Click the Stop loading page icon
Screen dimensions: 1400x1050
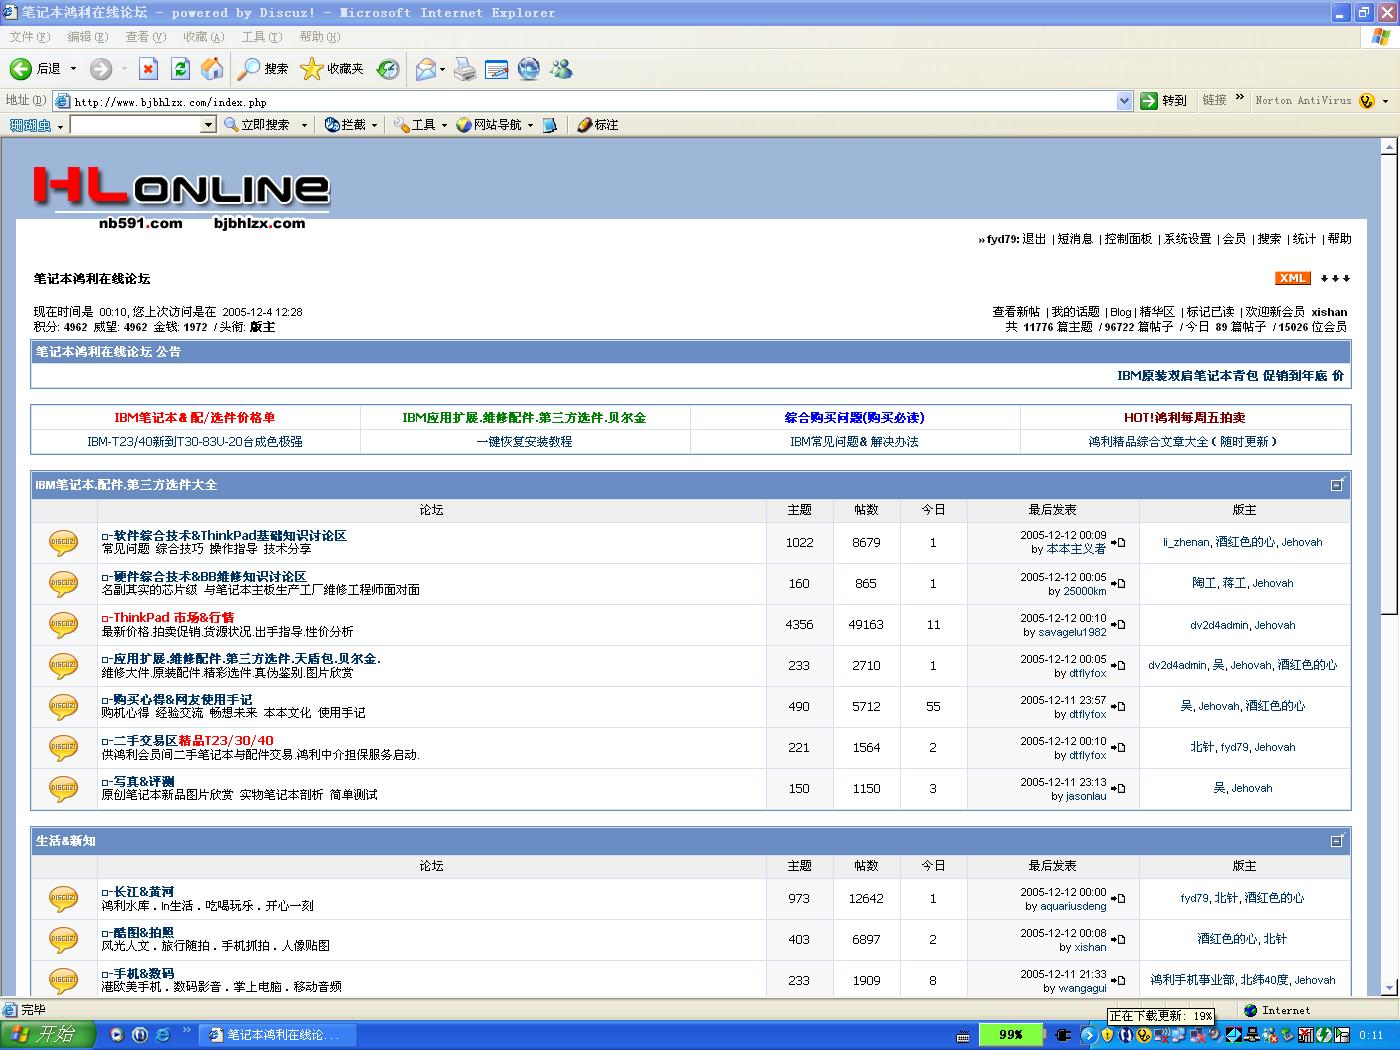tap(148, 69)
